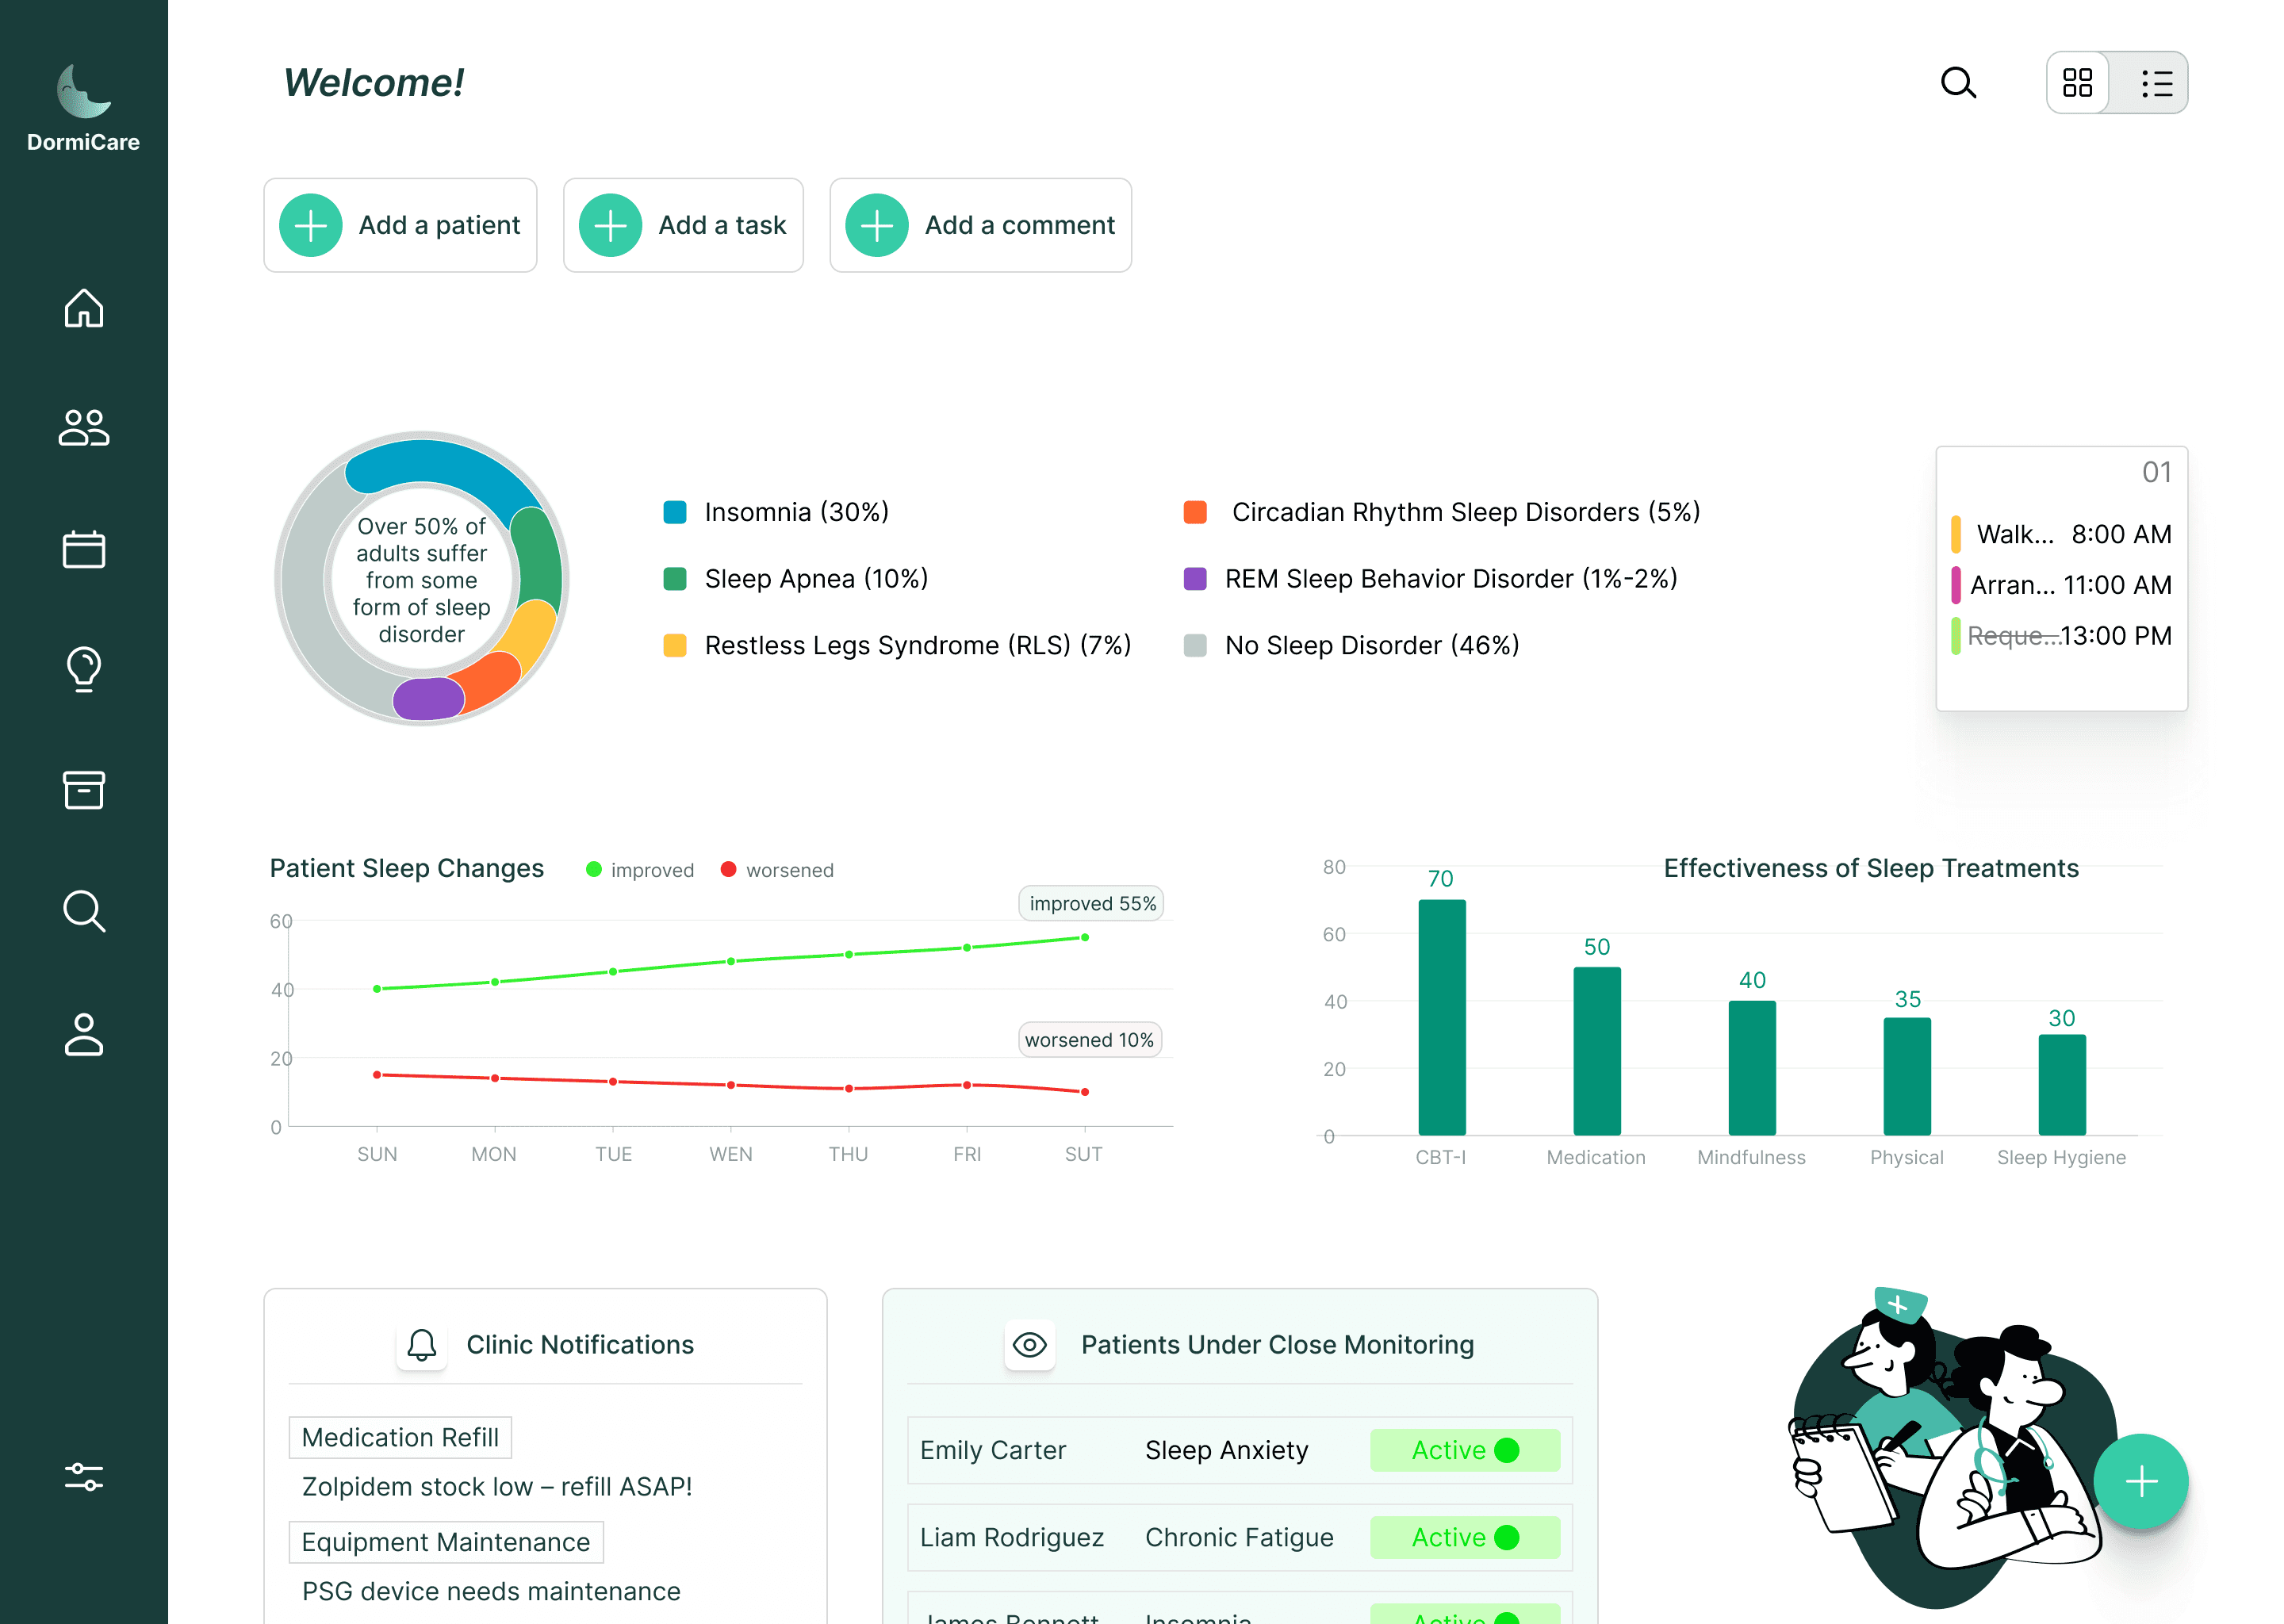Toggle the improved legend on sleep chart

click(640, 870)
